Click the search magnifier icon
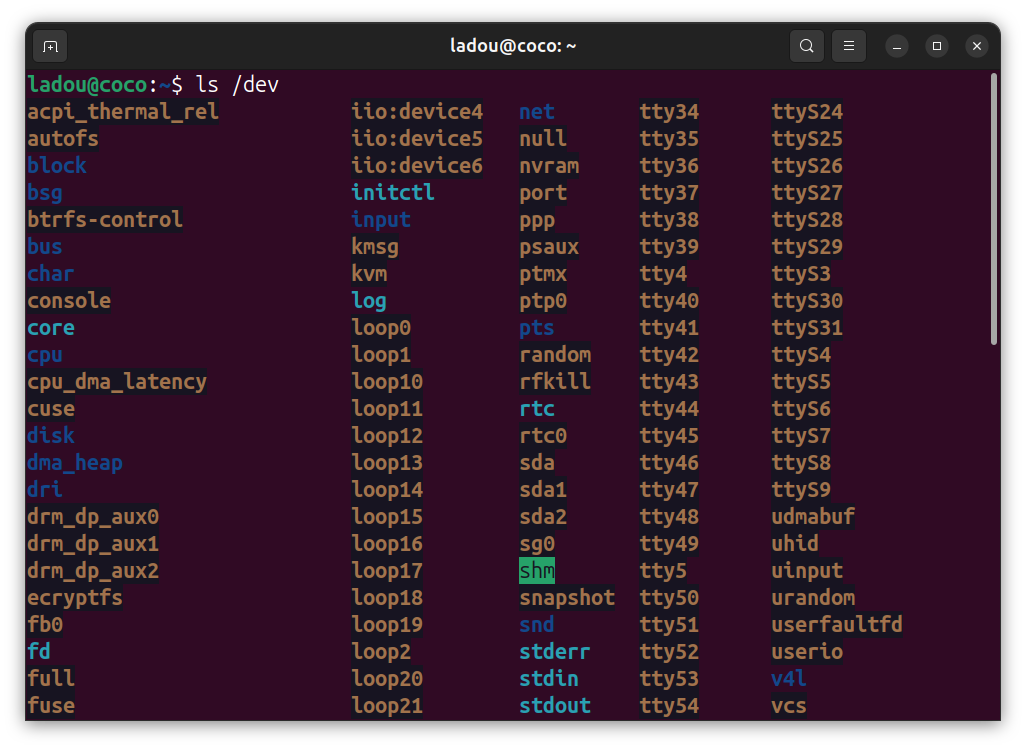Viewport: 1026px width, 749px height. click(x=806, y=46)
